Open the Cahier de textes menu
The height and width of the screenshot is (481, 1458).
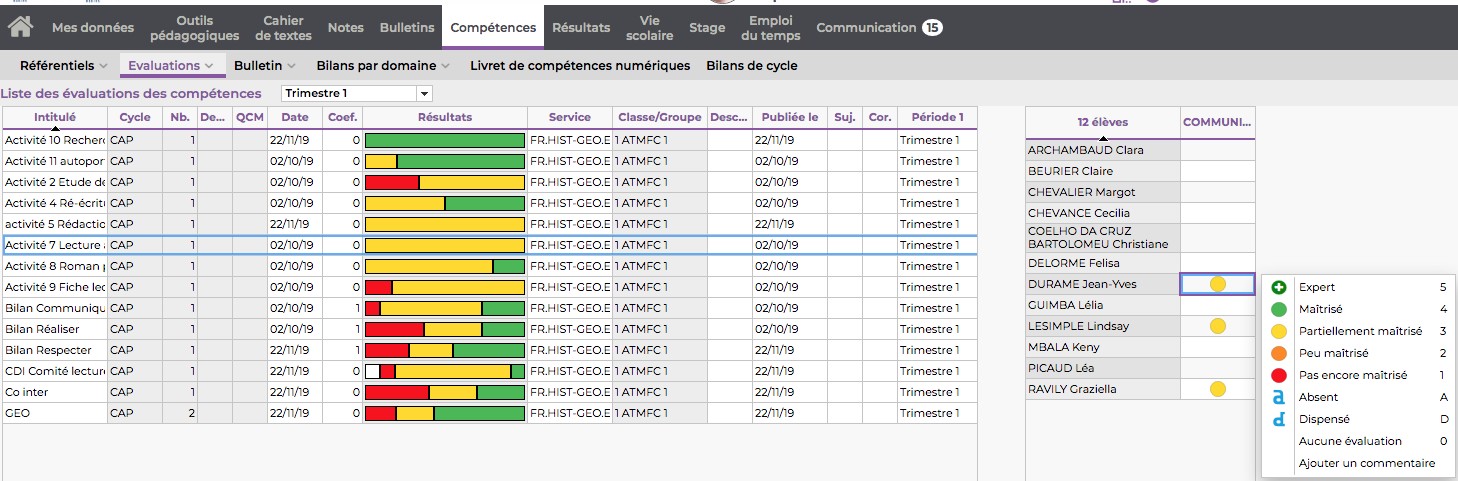coord(284,28)
